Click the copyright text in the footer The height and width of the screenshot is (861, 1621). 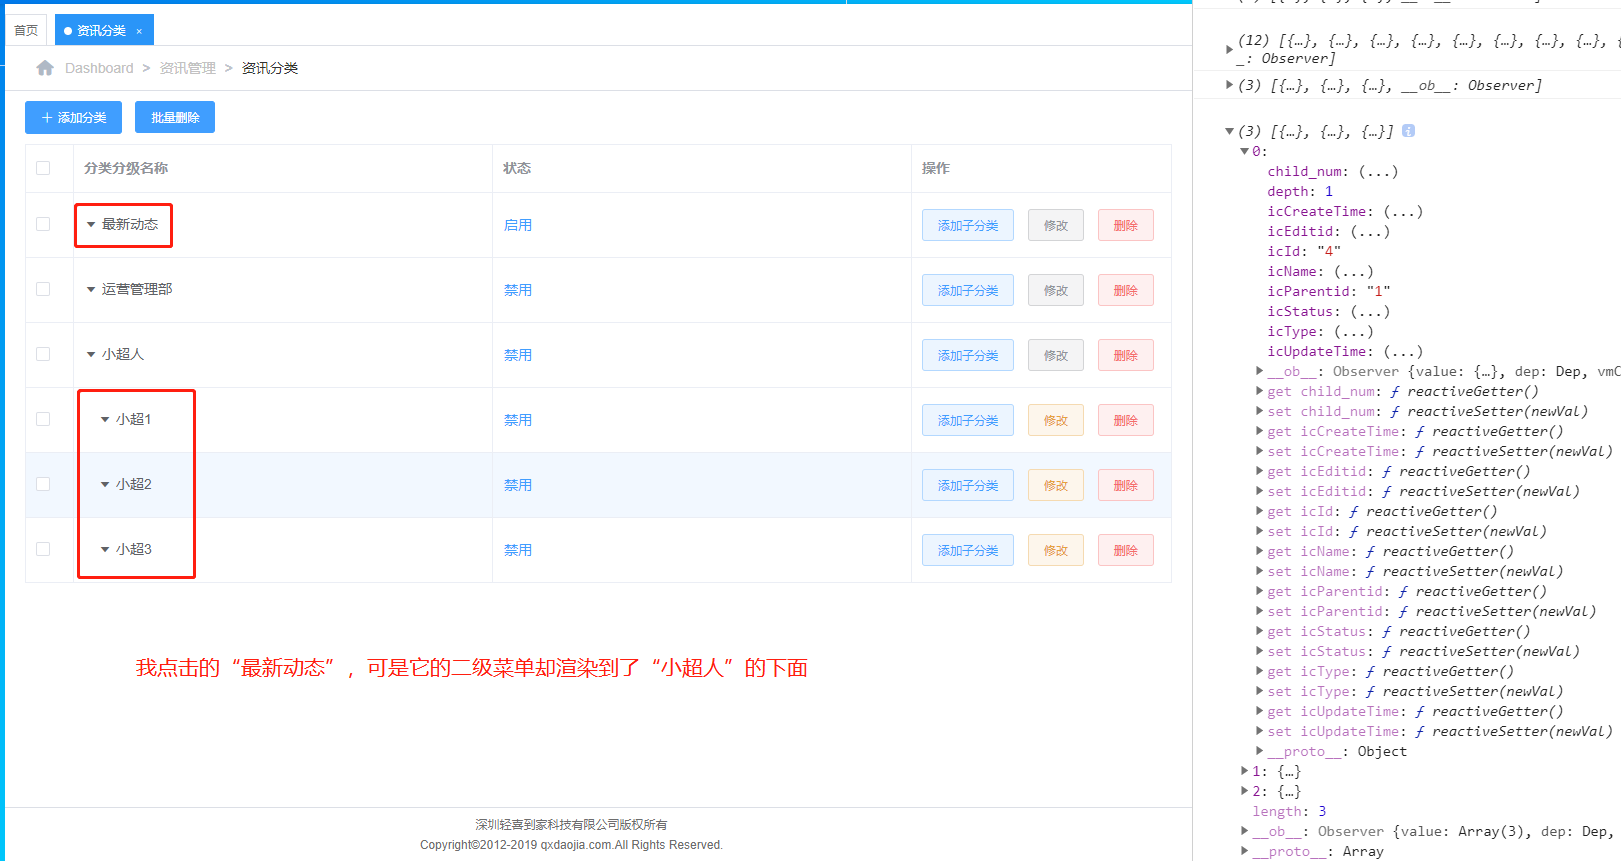pyautogui.click(x=571, y=845)
